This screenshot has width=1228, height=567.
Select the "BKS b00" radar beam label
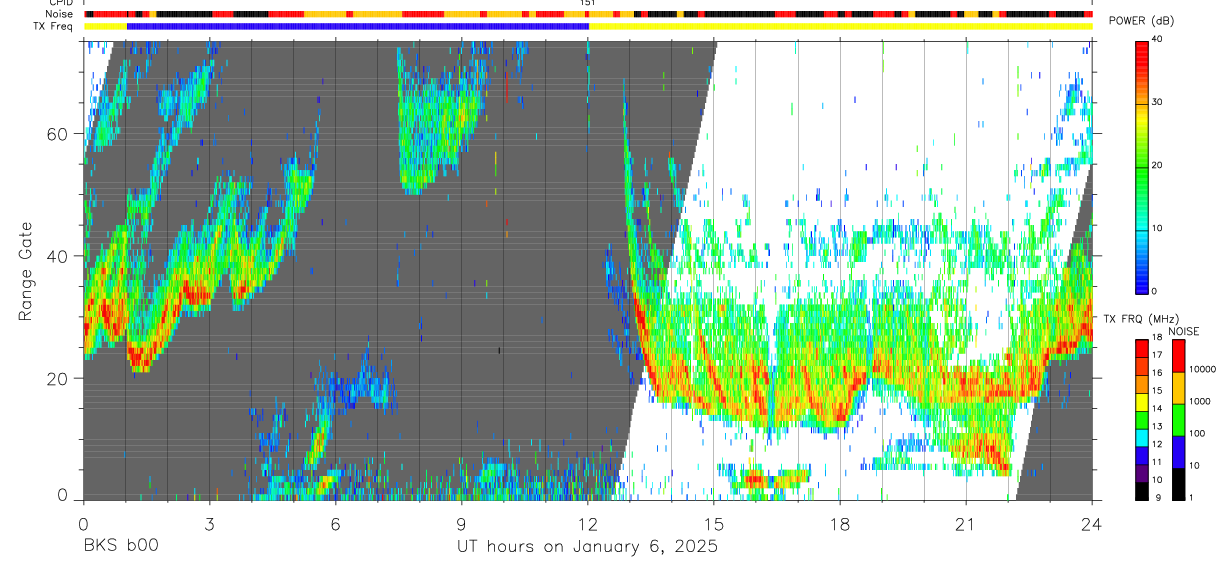[120, 546]
